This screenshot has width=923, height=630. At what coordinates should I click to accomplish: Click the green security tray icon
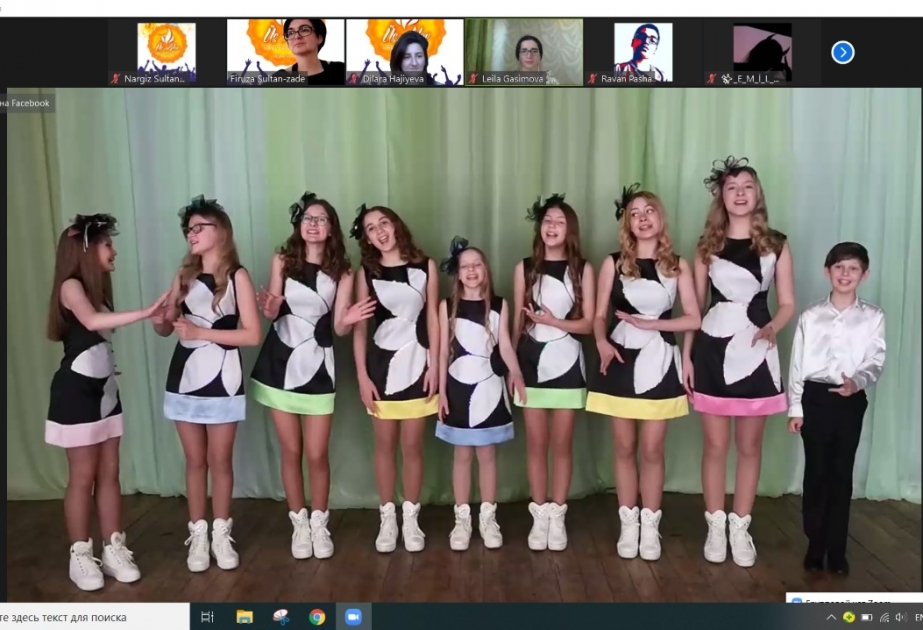(x=849, y=617)
